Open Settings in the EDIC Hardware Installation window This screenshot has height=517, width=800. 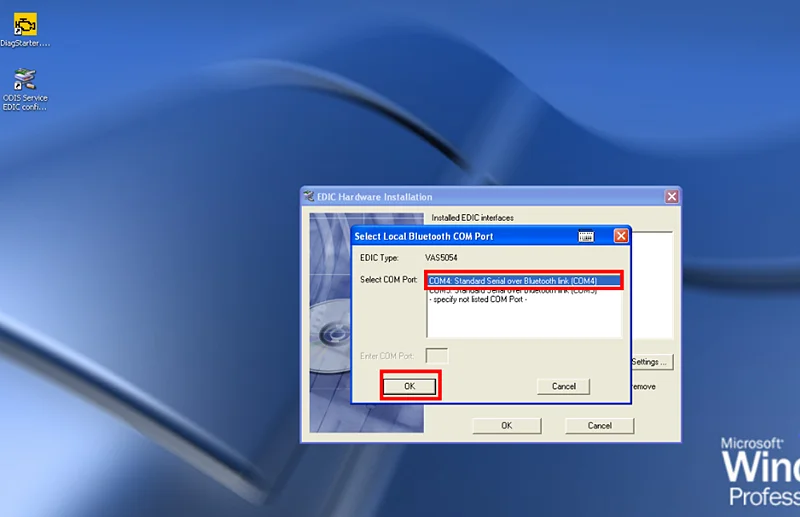pyautogui.click(x=652, y=362)
